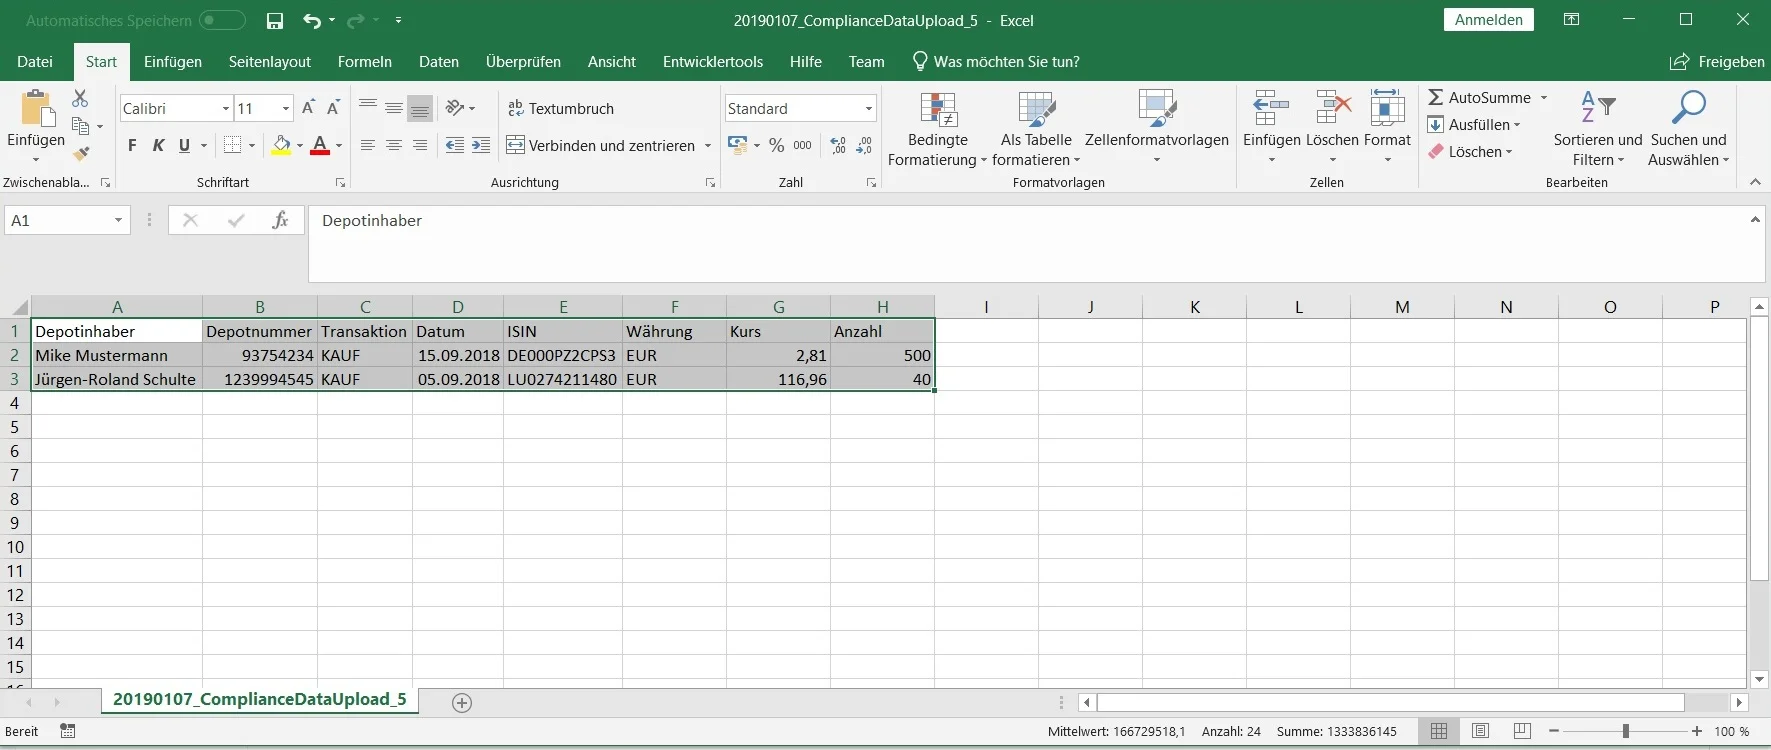The width and height of the screenshot is (1771, 750).
Task: Open the font name Calibri dropdown
Action: tap(226, 108)
